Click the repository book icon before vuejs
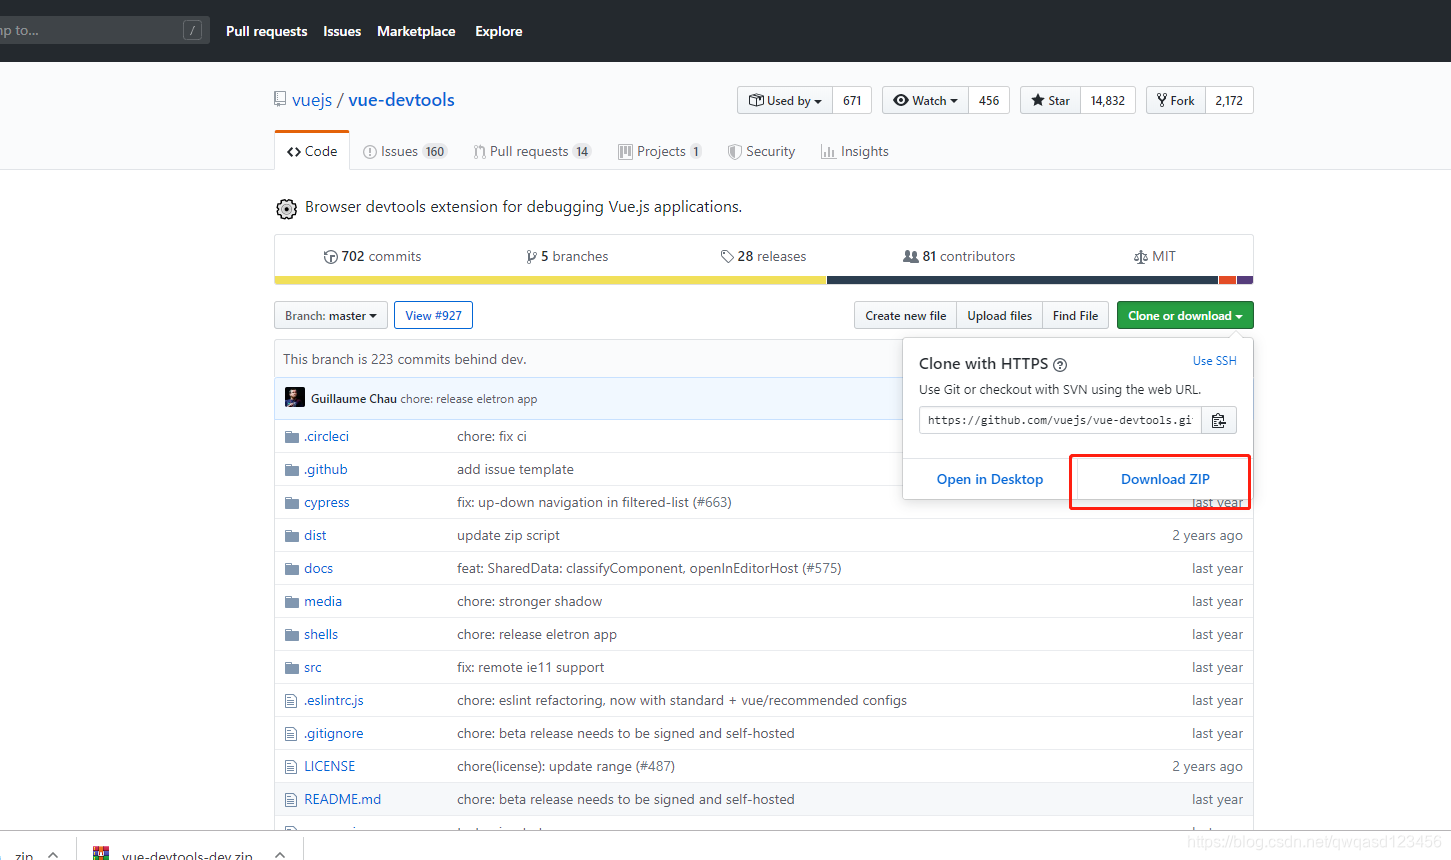 (x=280, y=99)
